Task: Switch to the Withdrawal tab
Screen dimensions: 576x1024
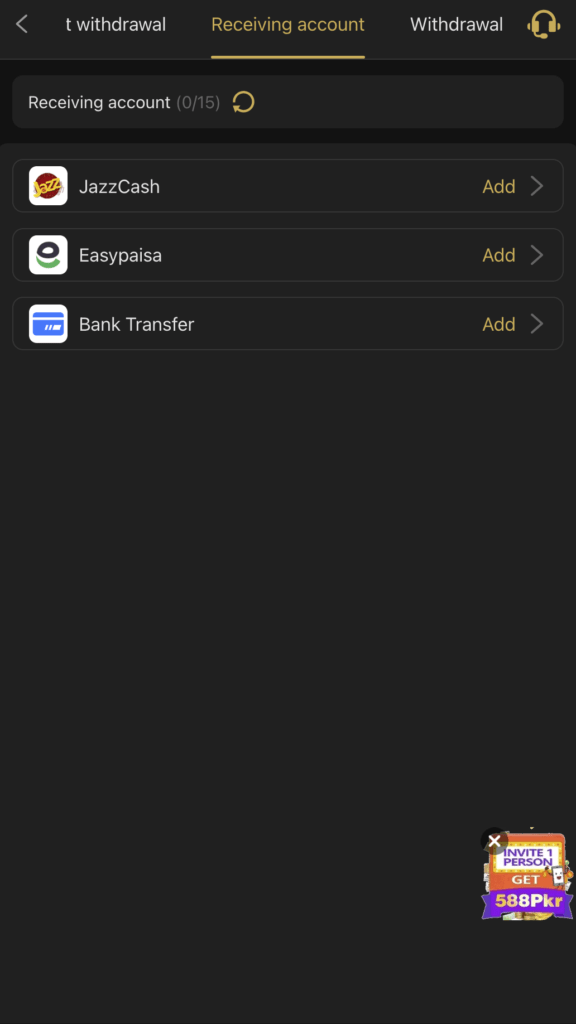Action: 456,25
